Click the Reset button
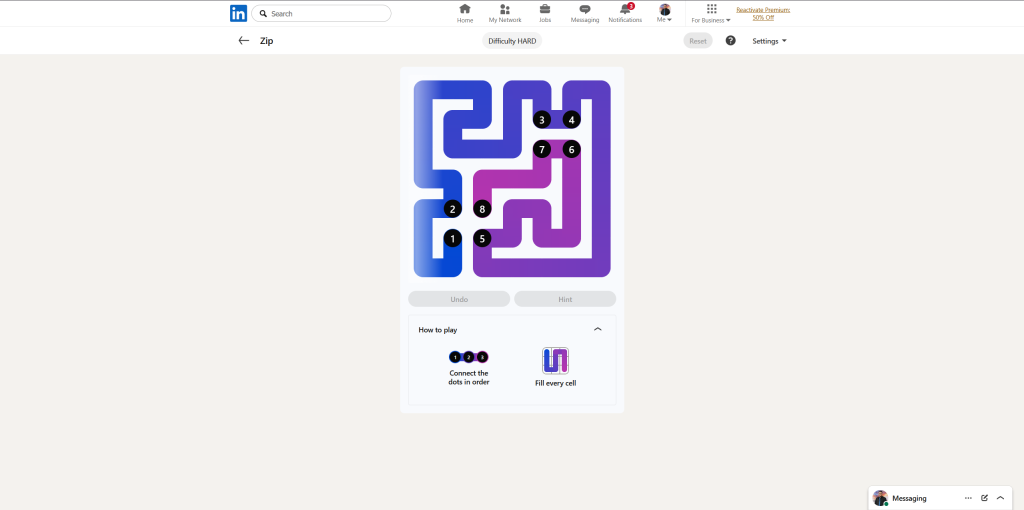This screenshot has height=510, width=1024. (x=697, y=41)
